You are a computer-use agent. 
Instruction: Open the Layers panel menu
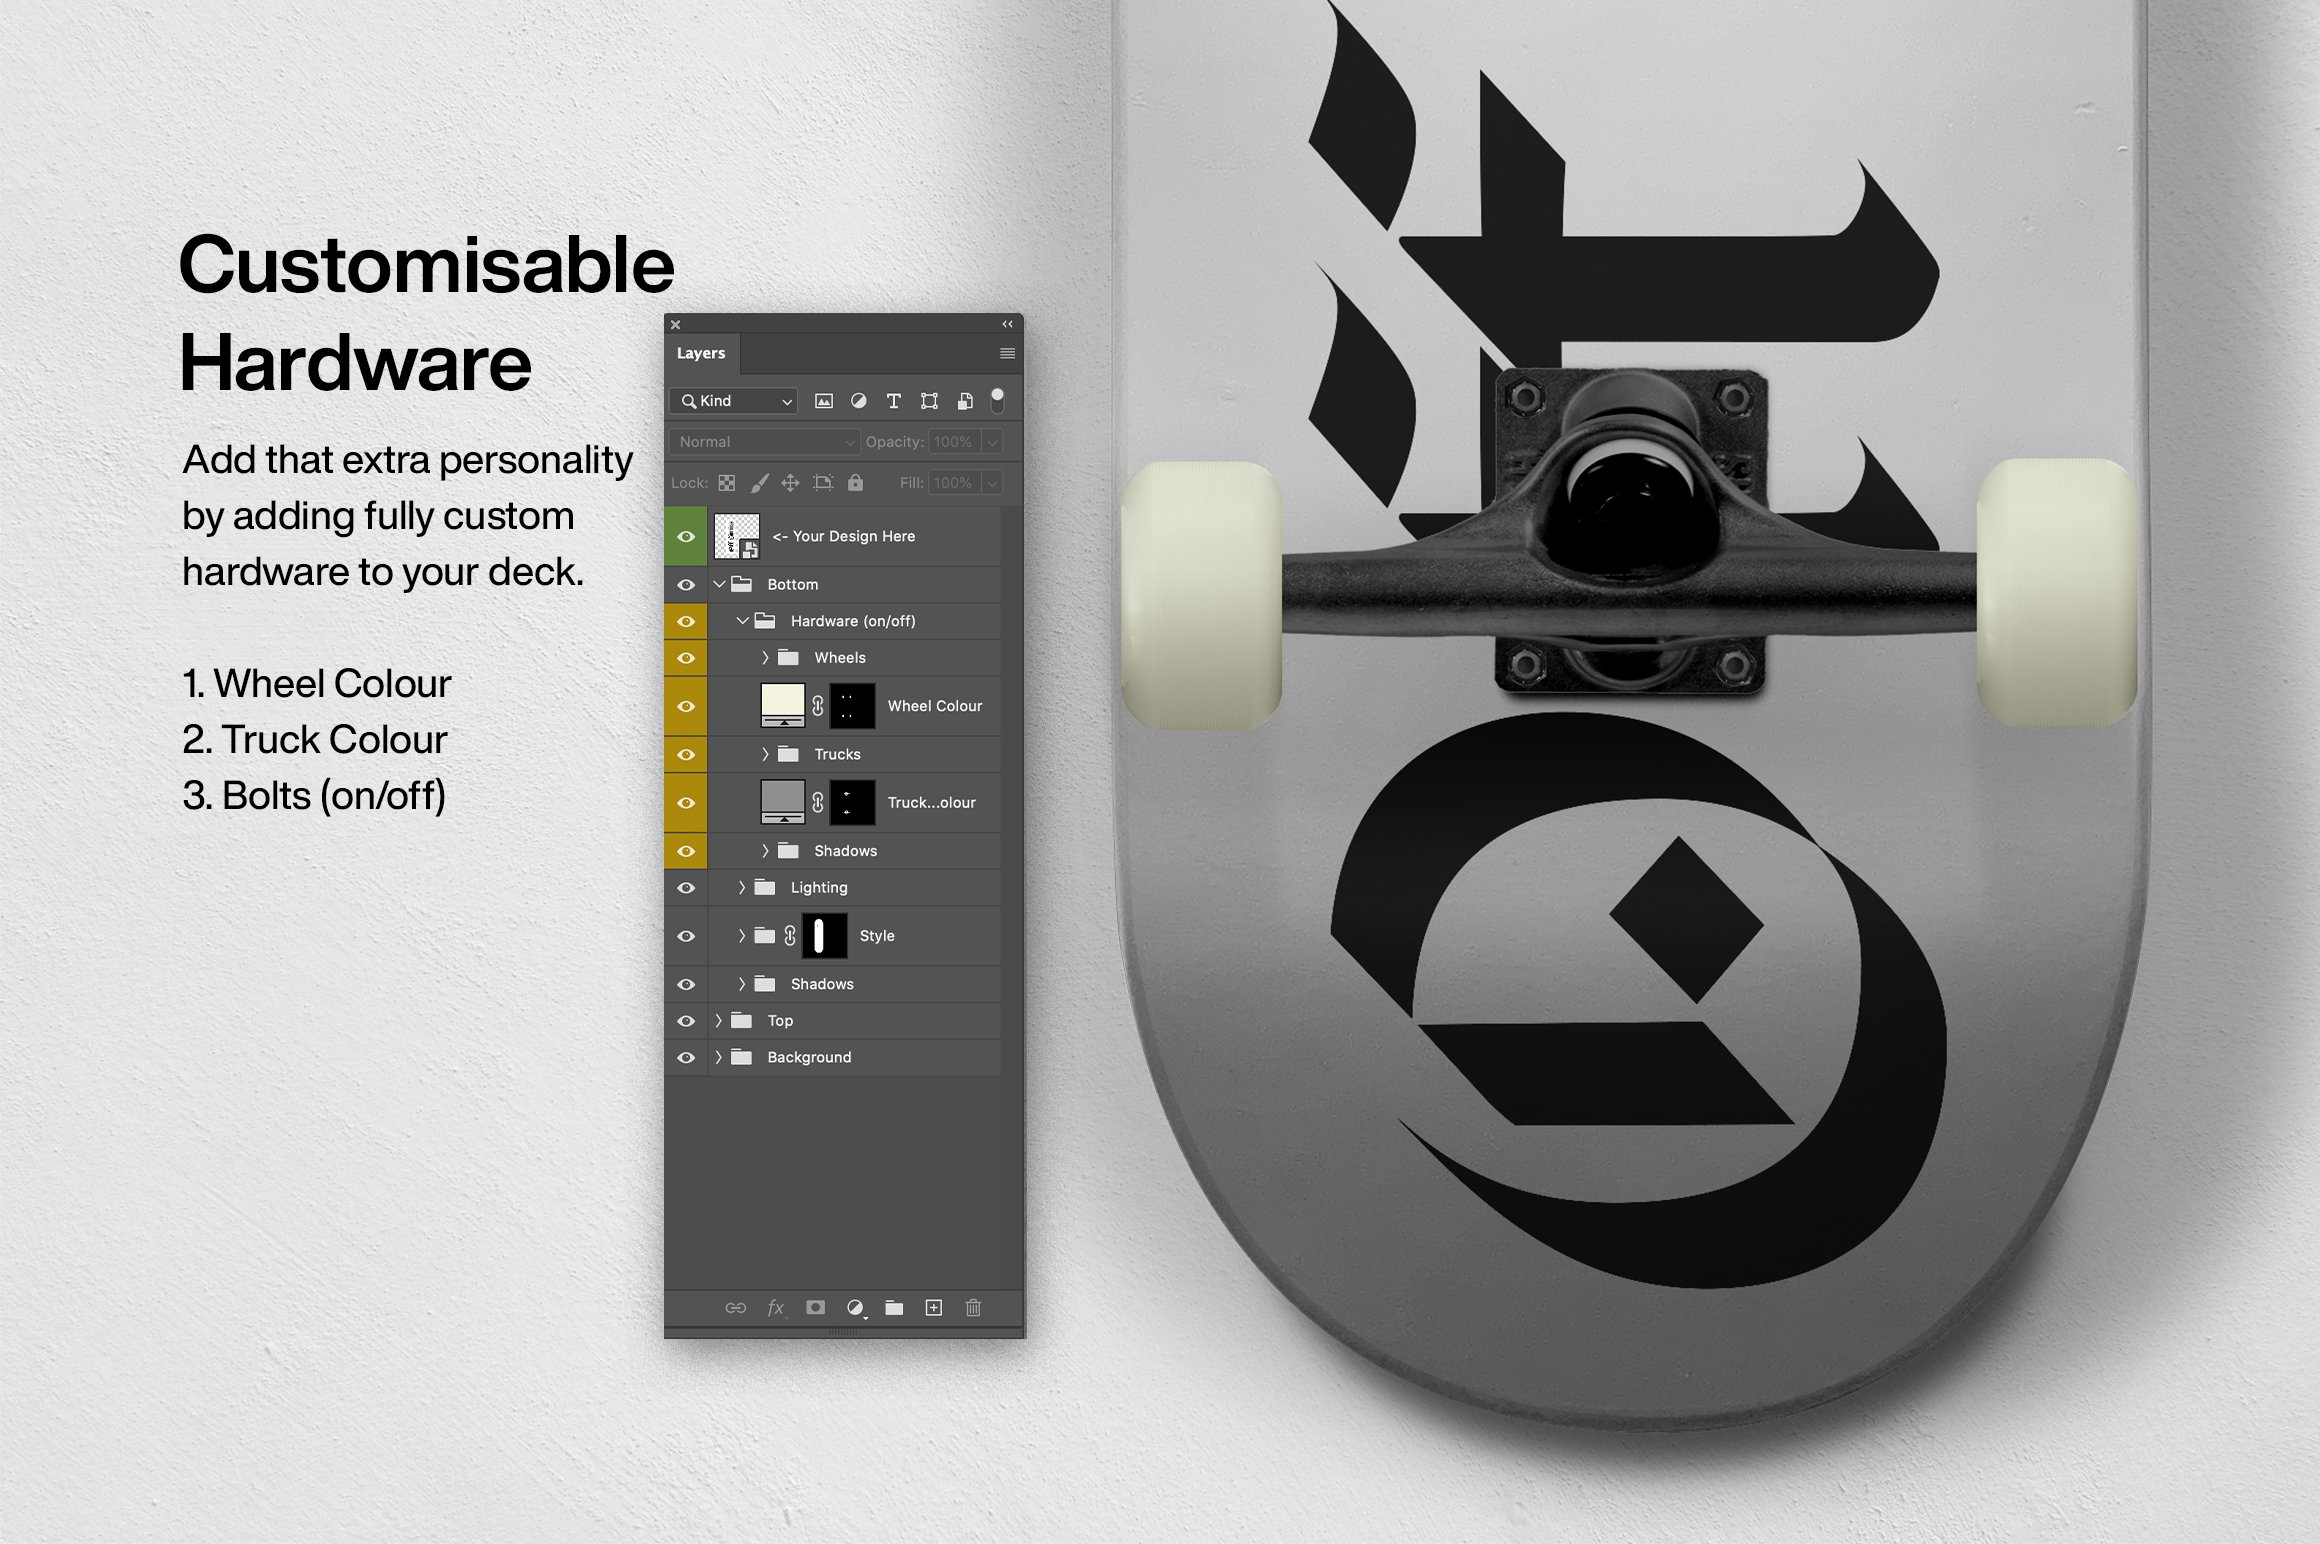click(1008, 358)
